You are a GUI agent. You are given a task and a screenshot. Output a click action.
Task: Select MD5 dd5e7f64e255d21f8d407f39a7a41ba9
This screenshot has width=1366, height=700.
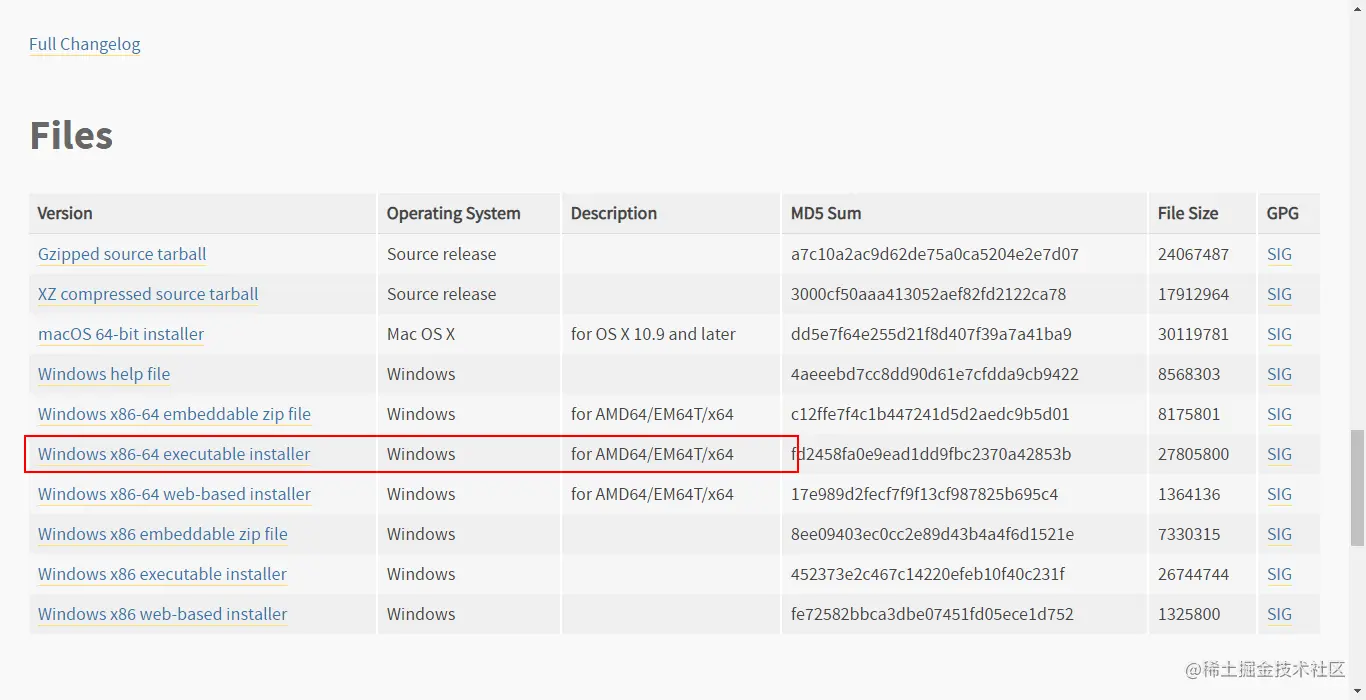click(931, 334)
